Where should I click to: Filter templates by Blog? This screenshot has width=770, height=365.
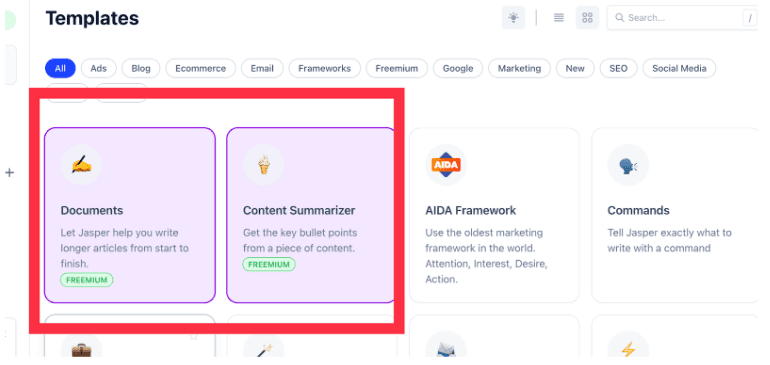click(141, 68)
